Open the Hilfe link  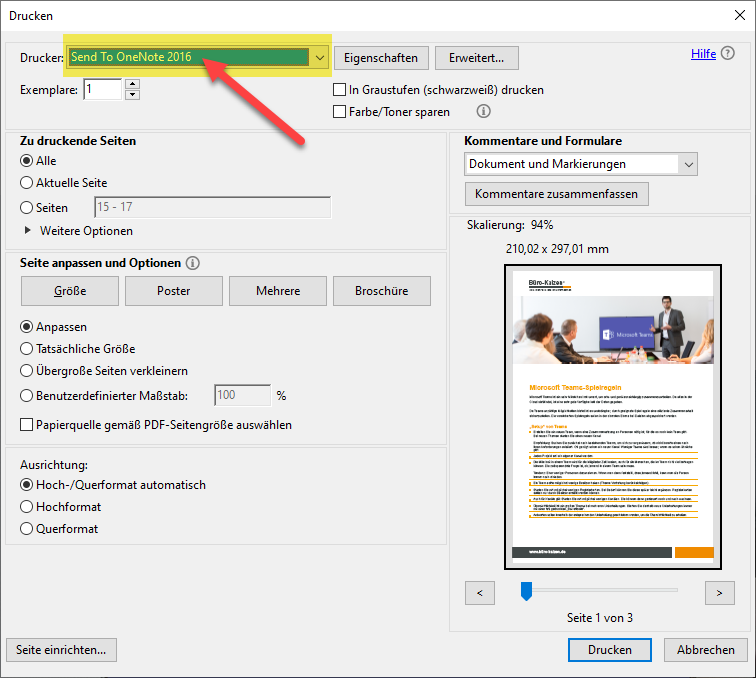point(703,54)
